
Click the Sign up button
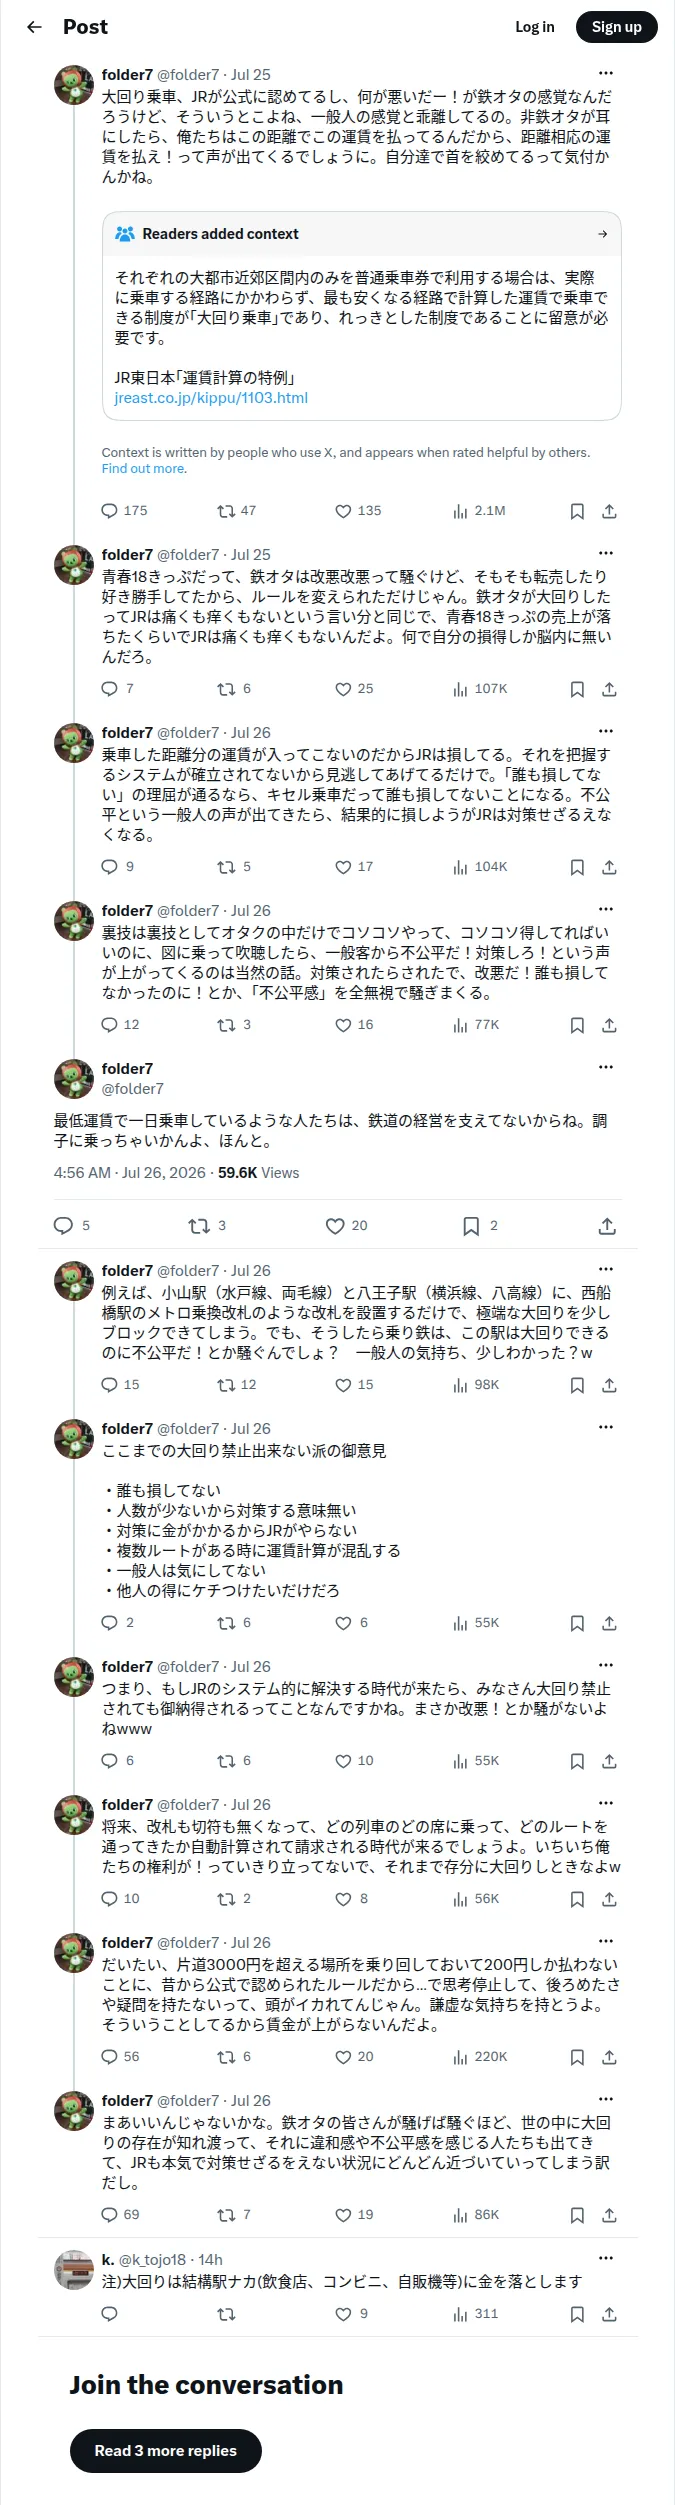tap(616, 27)
